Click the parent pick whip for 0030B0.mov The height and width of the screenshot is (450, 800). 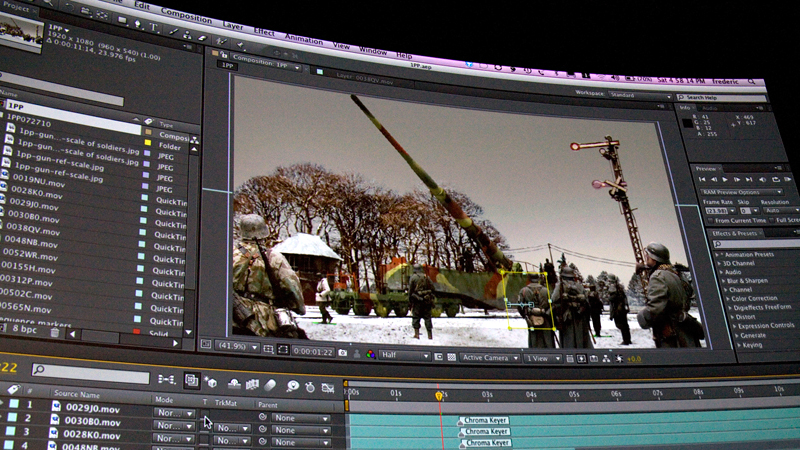(x=263, y=429)
